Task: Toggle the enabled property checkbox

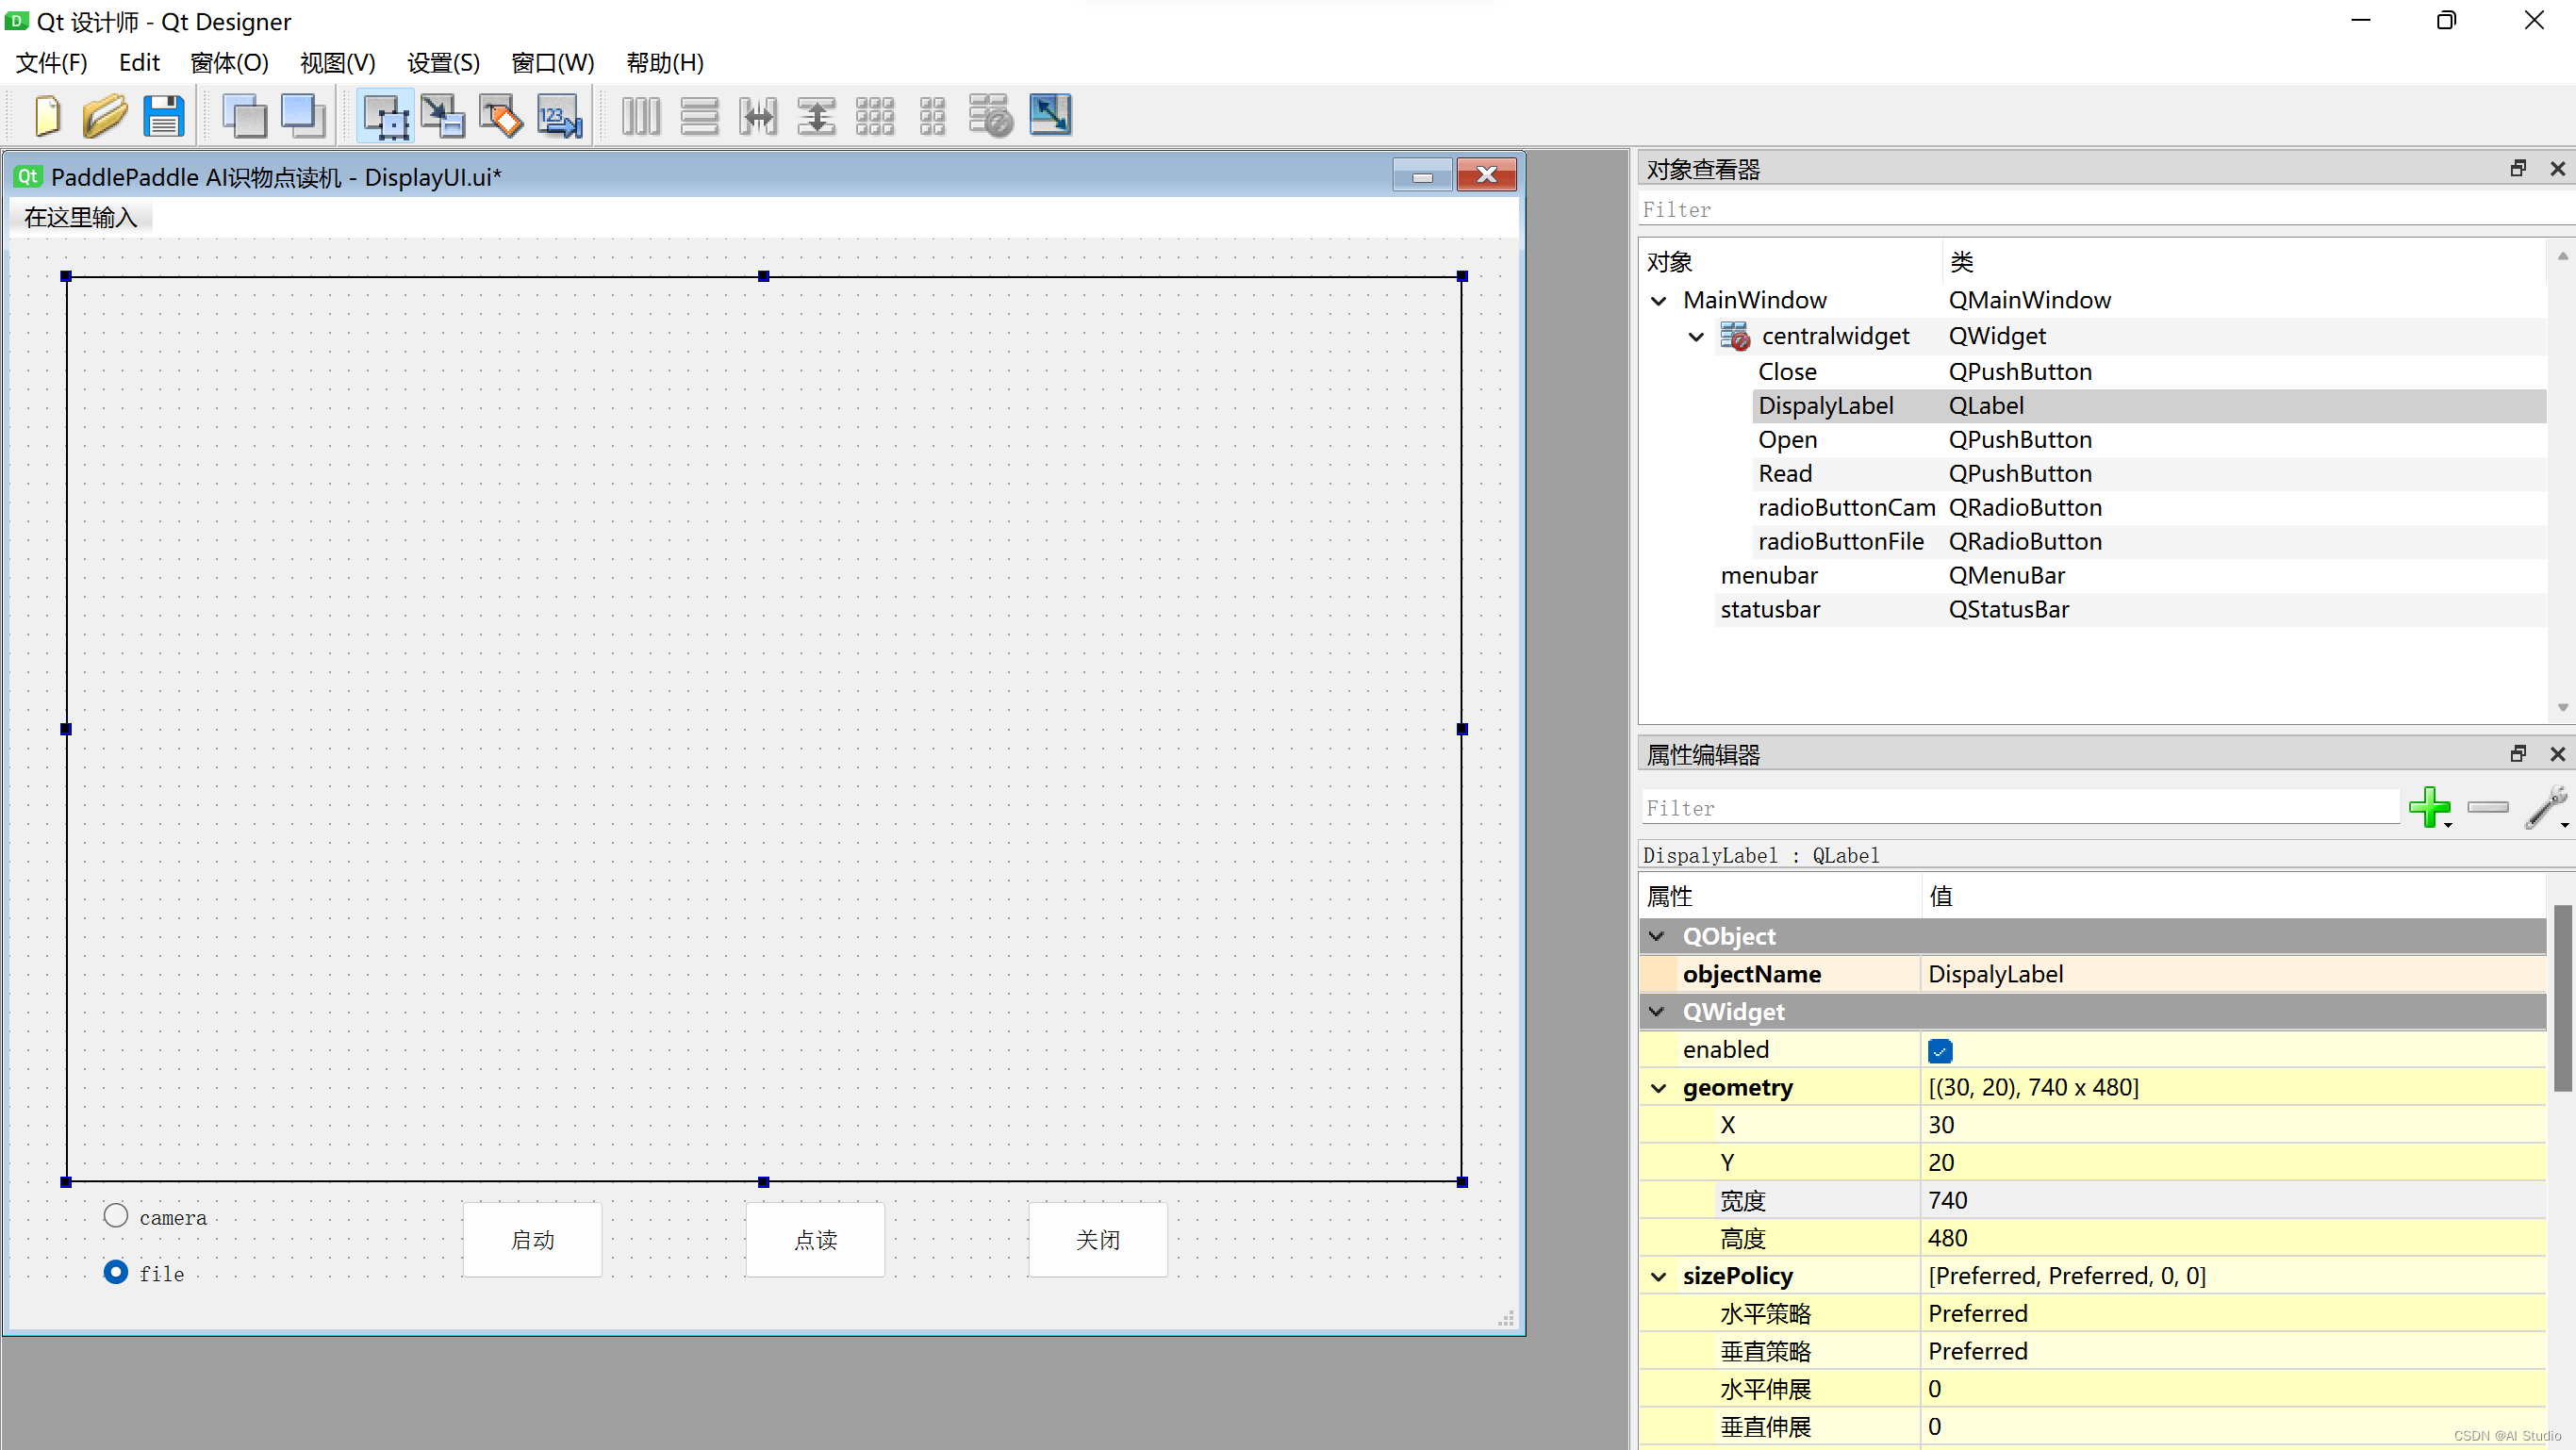Action: point(1940,1051)
